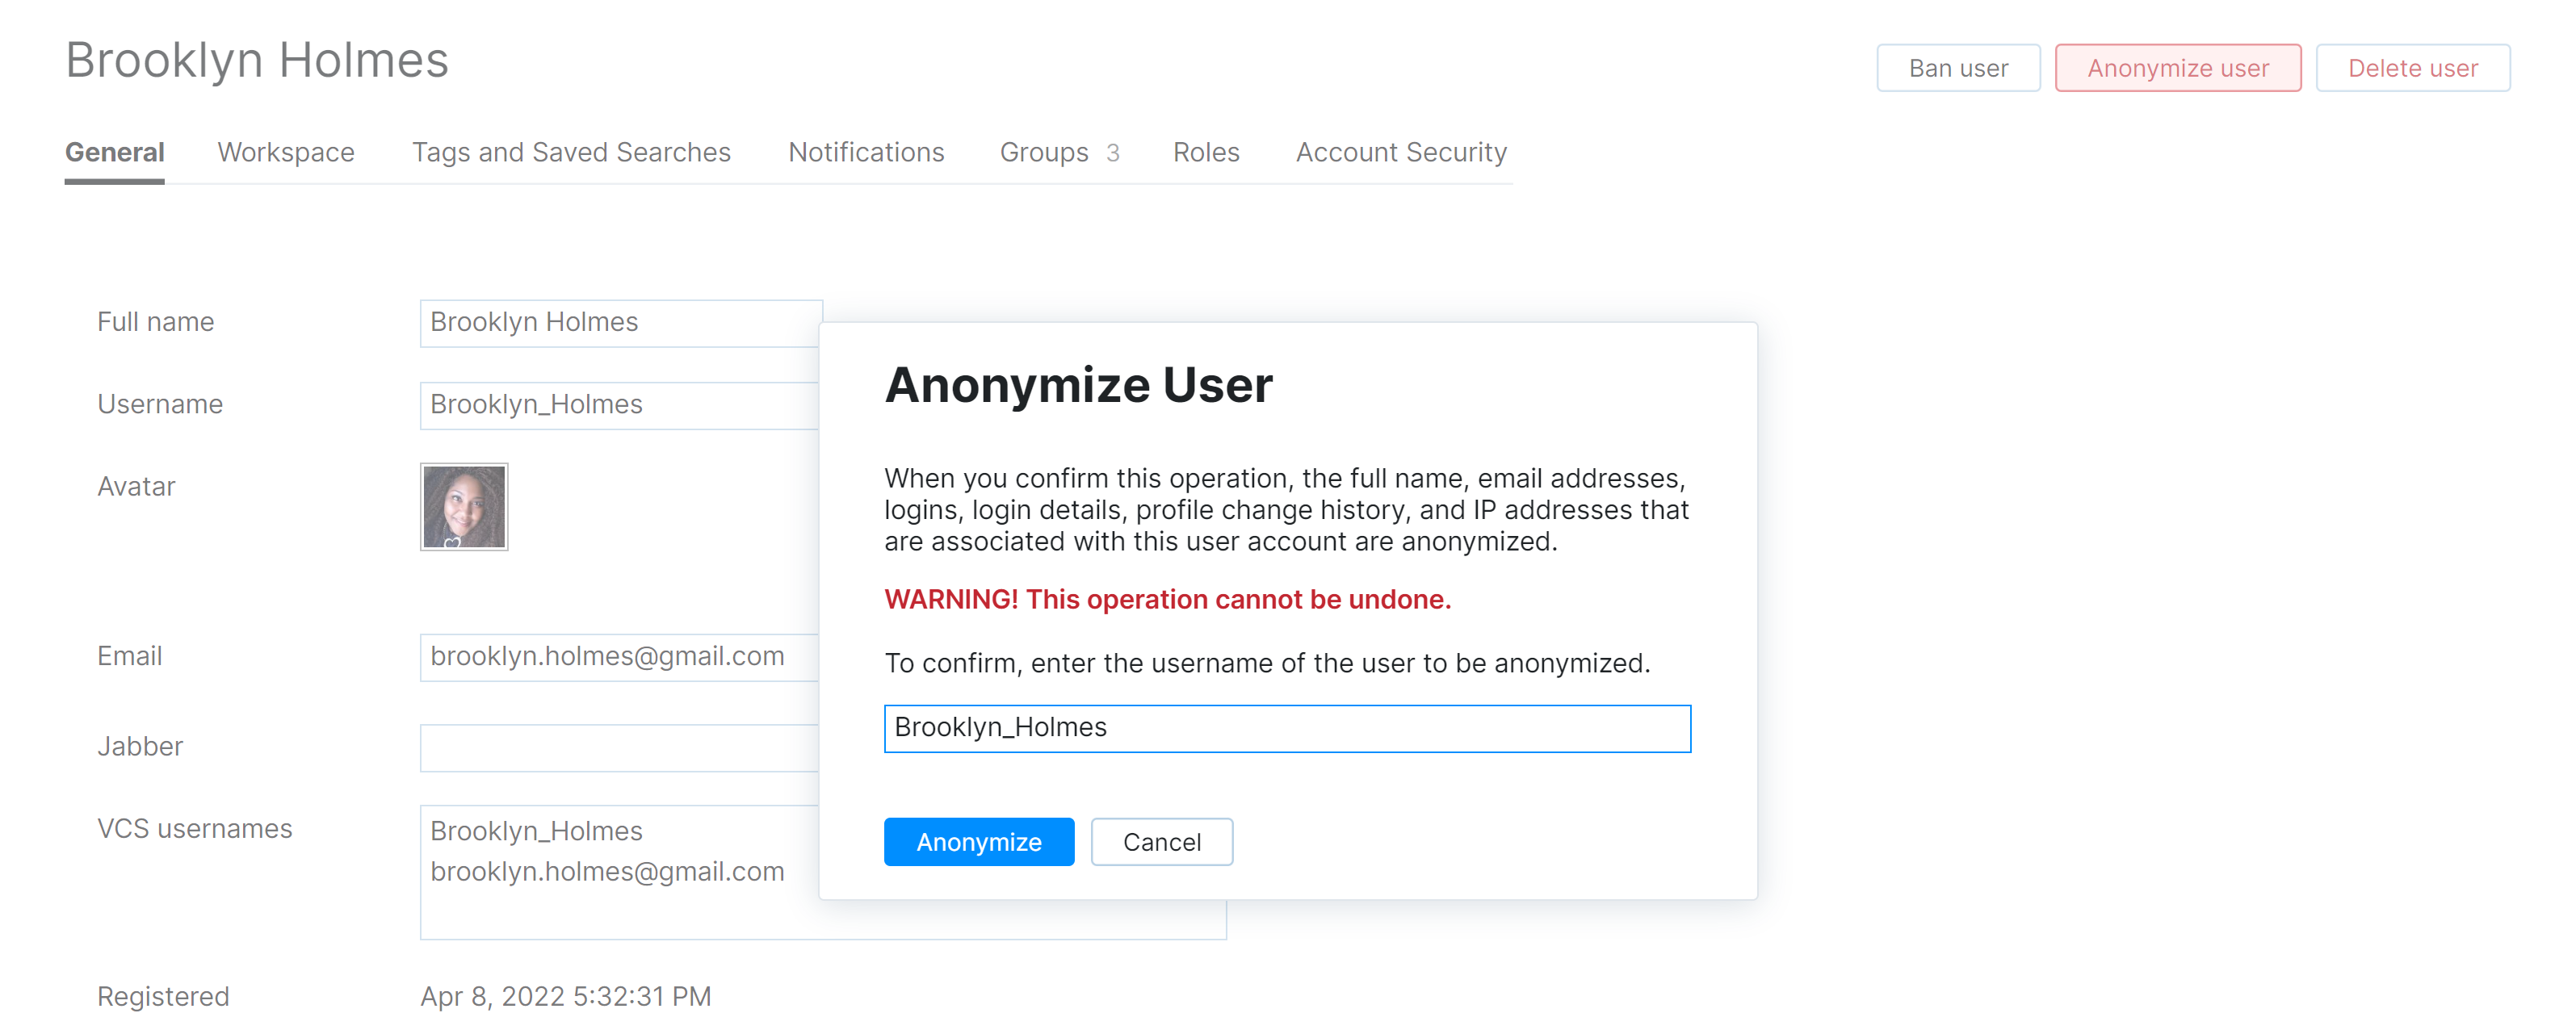Click Brooklyn Holmes's avatar thumbnail

464,507
